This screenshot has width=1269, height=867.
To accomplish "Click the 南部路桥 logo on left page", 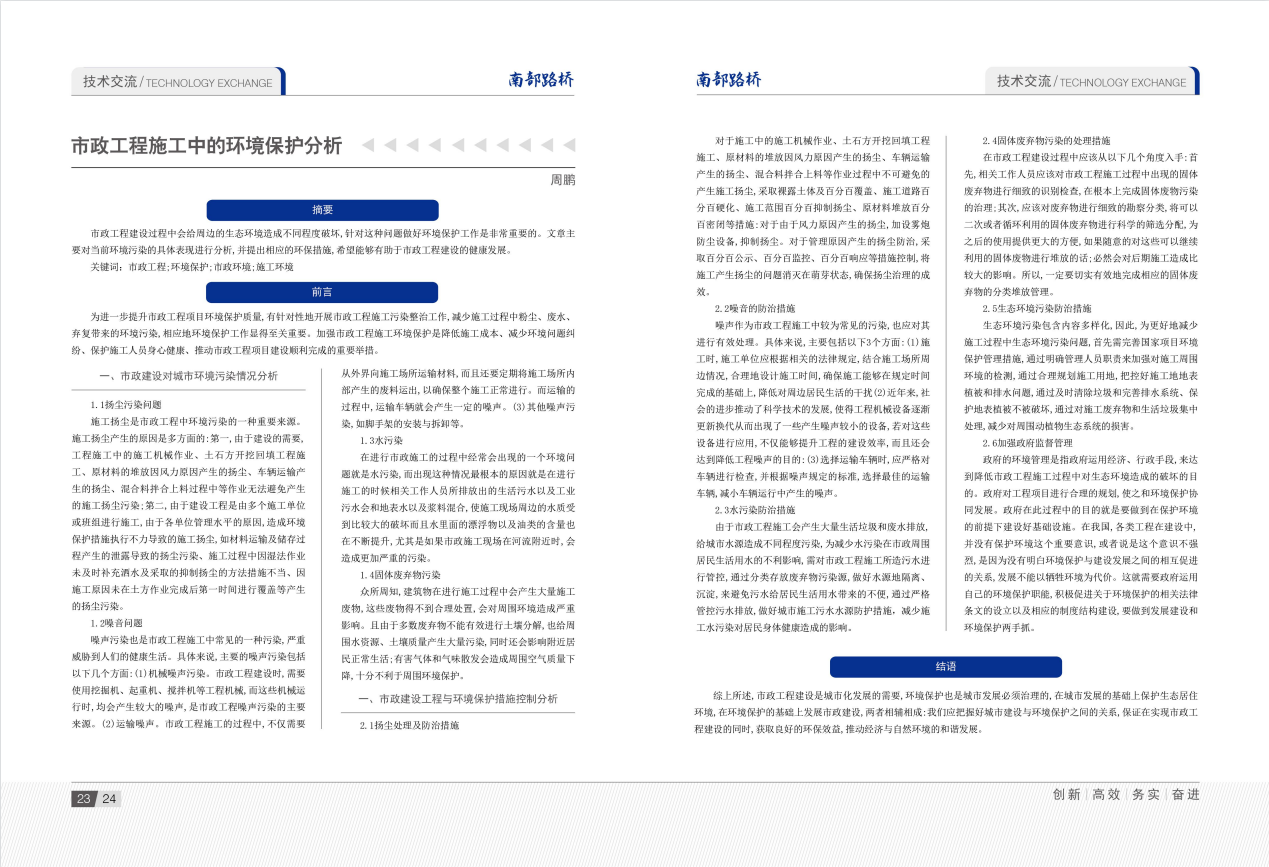I will click(x=542, y=80).
